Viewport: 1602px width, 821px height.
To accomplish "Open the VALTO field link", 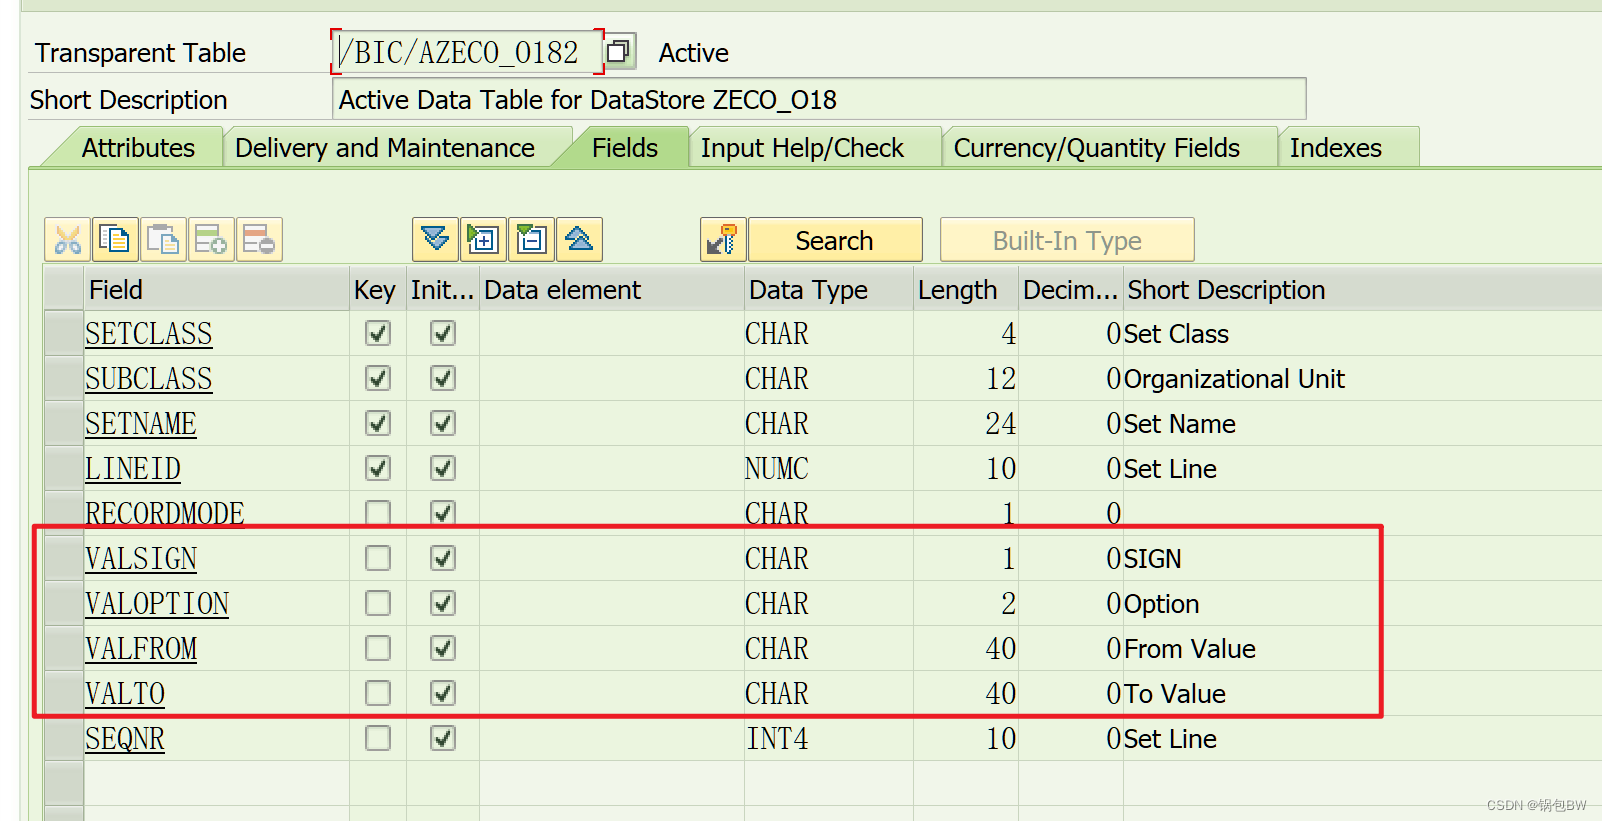I will [125, 694].
